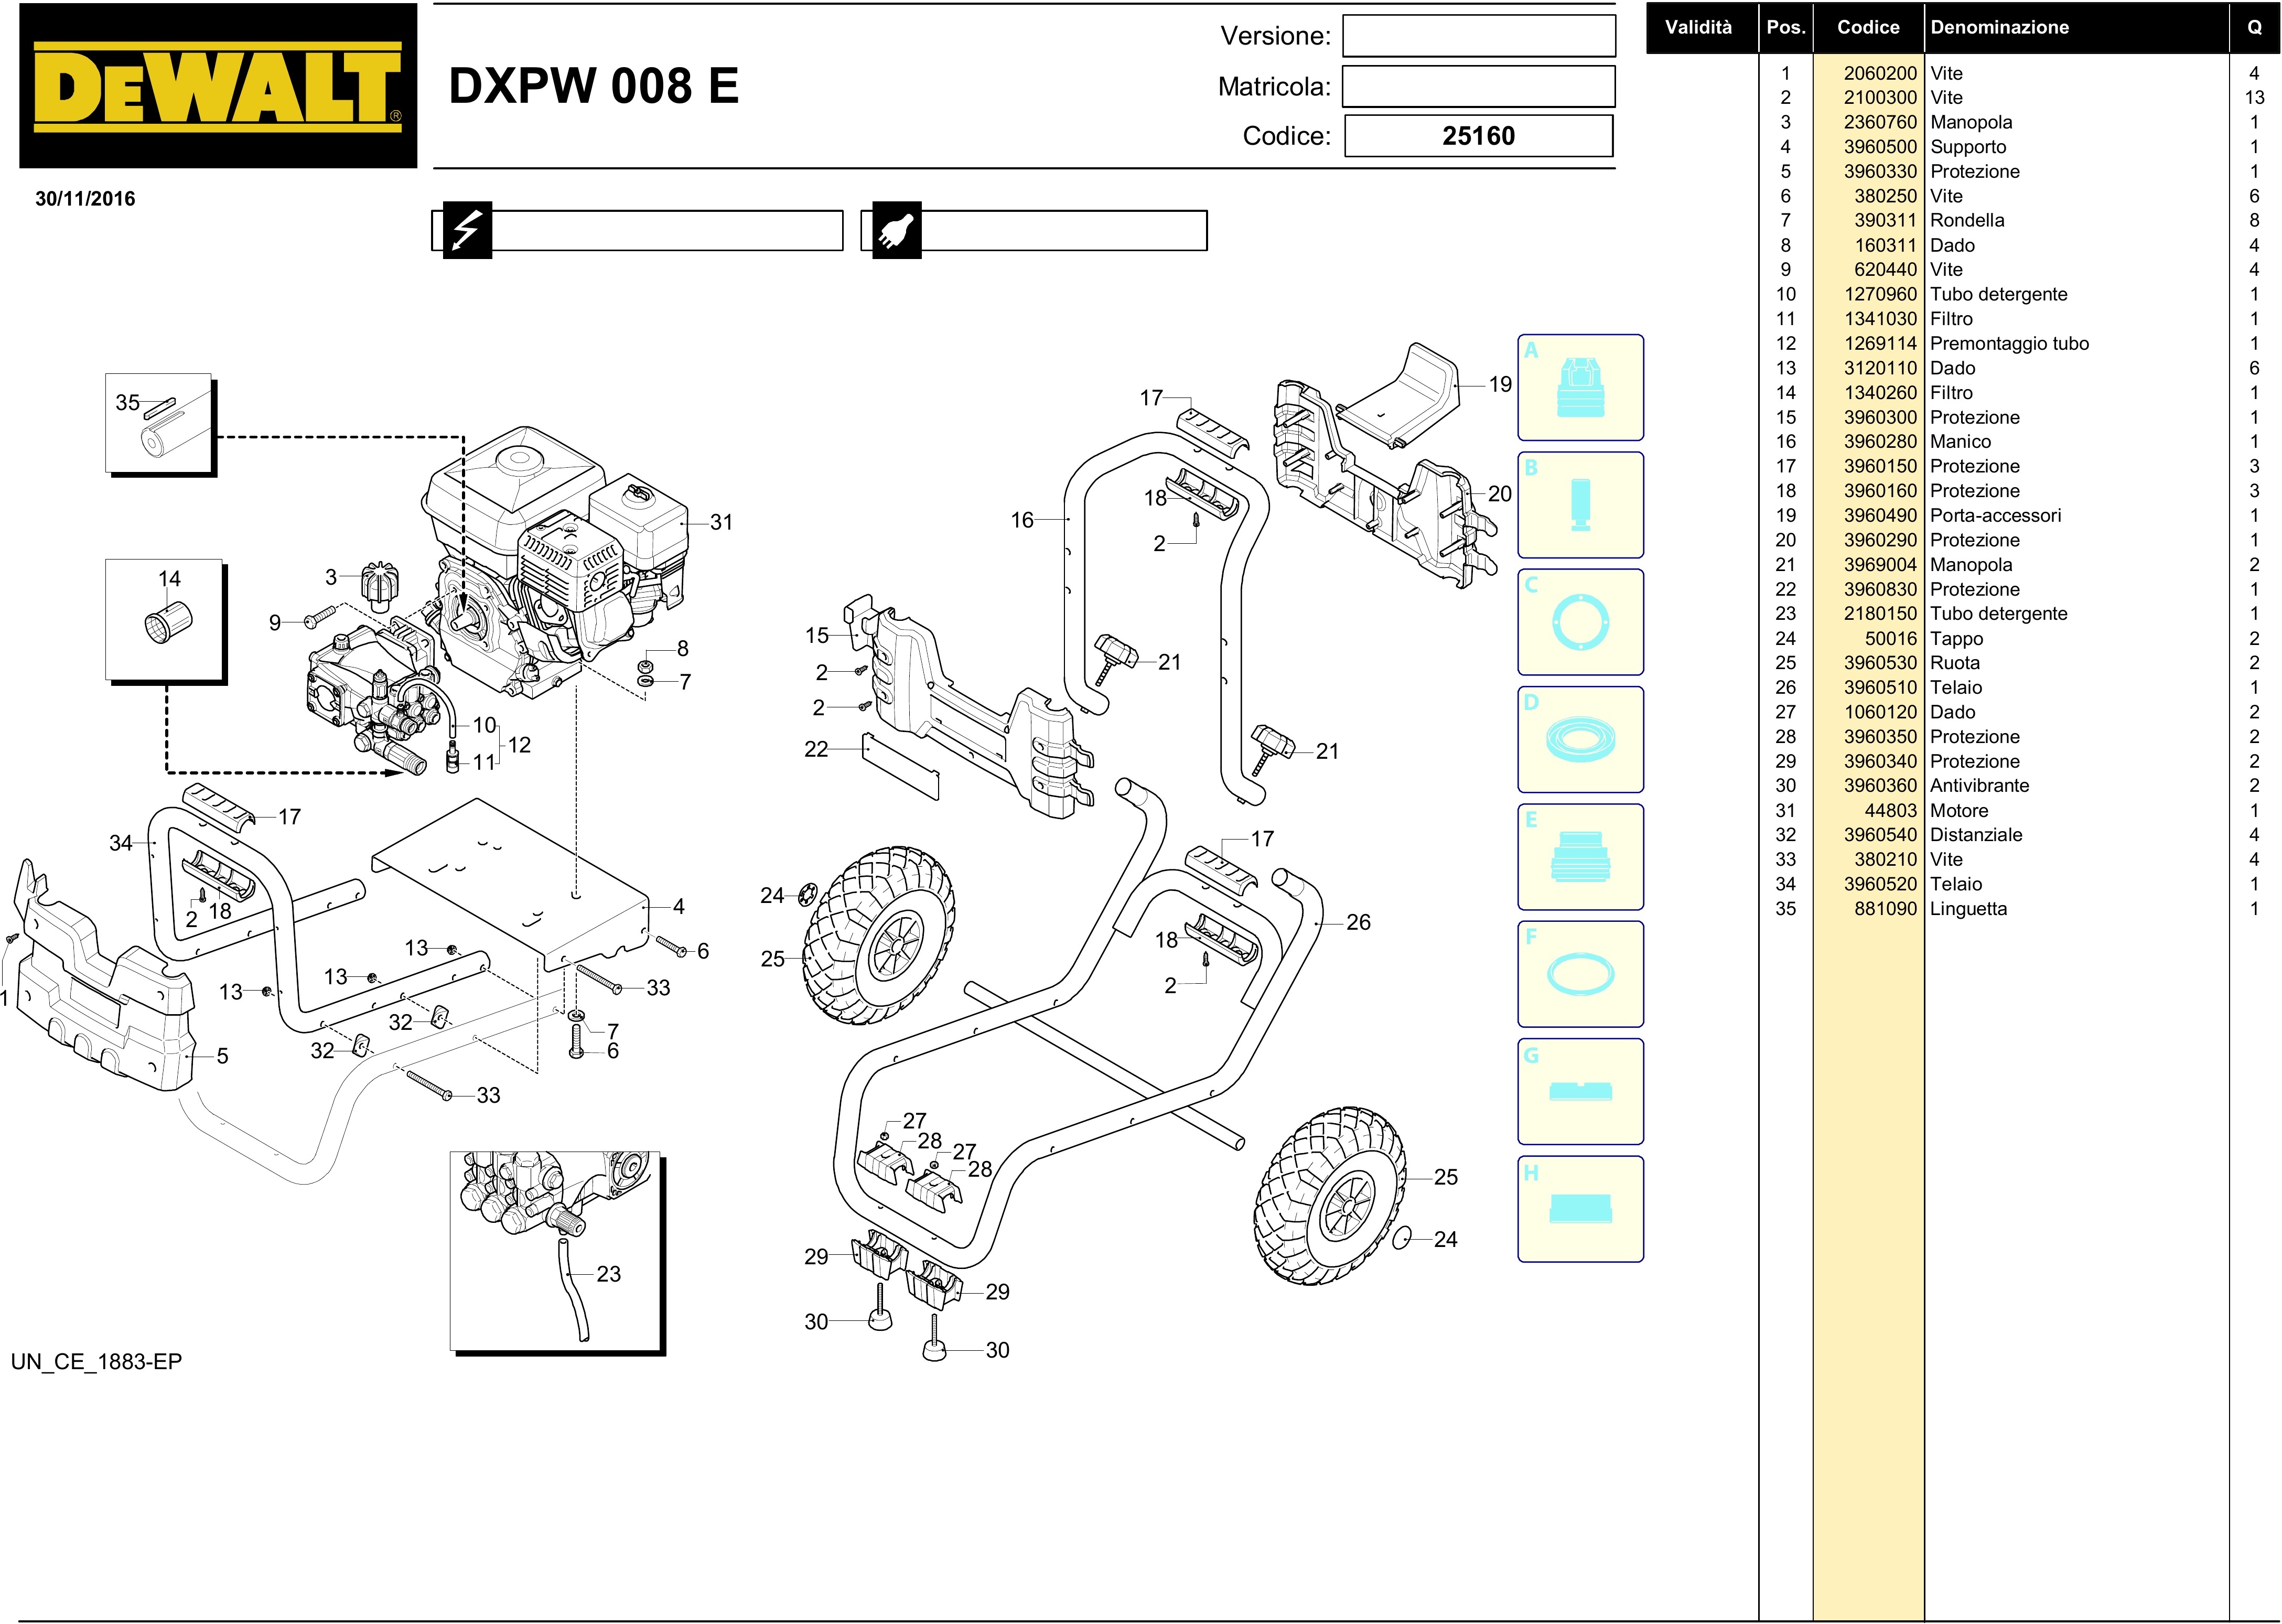
Task: Select the model title DXPW 008 E
Action: (594, 86)
